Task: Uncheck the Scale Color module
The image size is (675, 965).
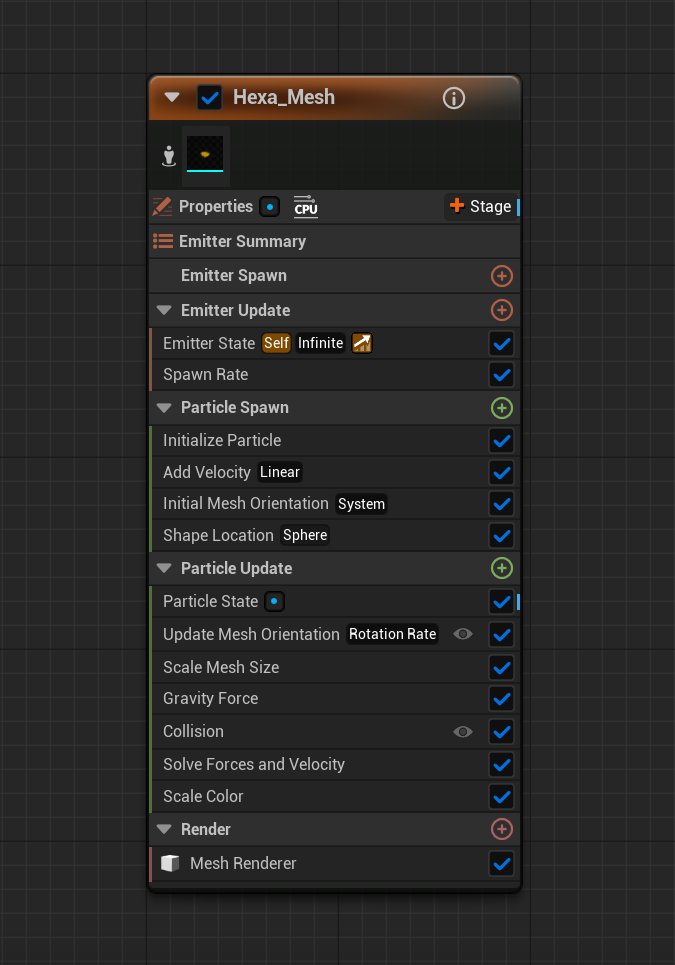Action: coord(501,796)
